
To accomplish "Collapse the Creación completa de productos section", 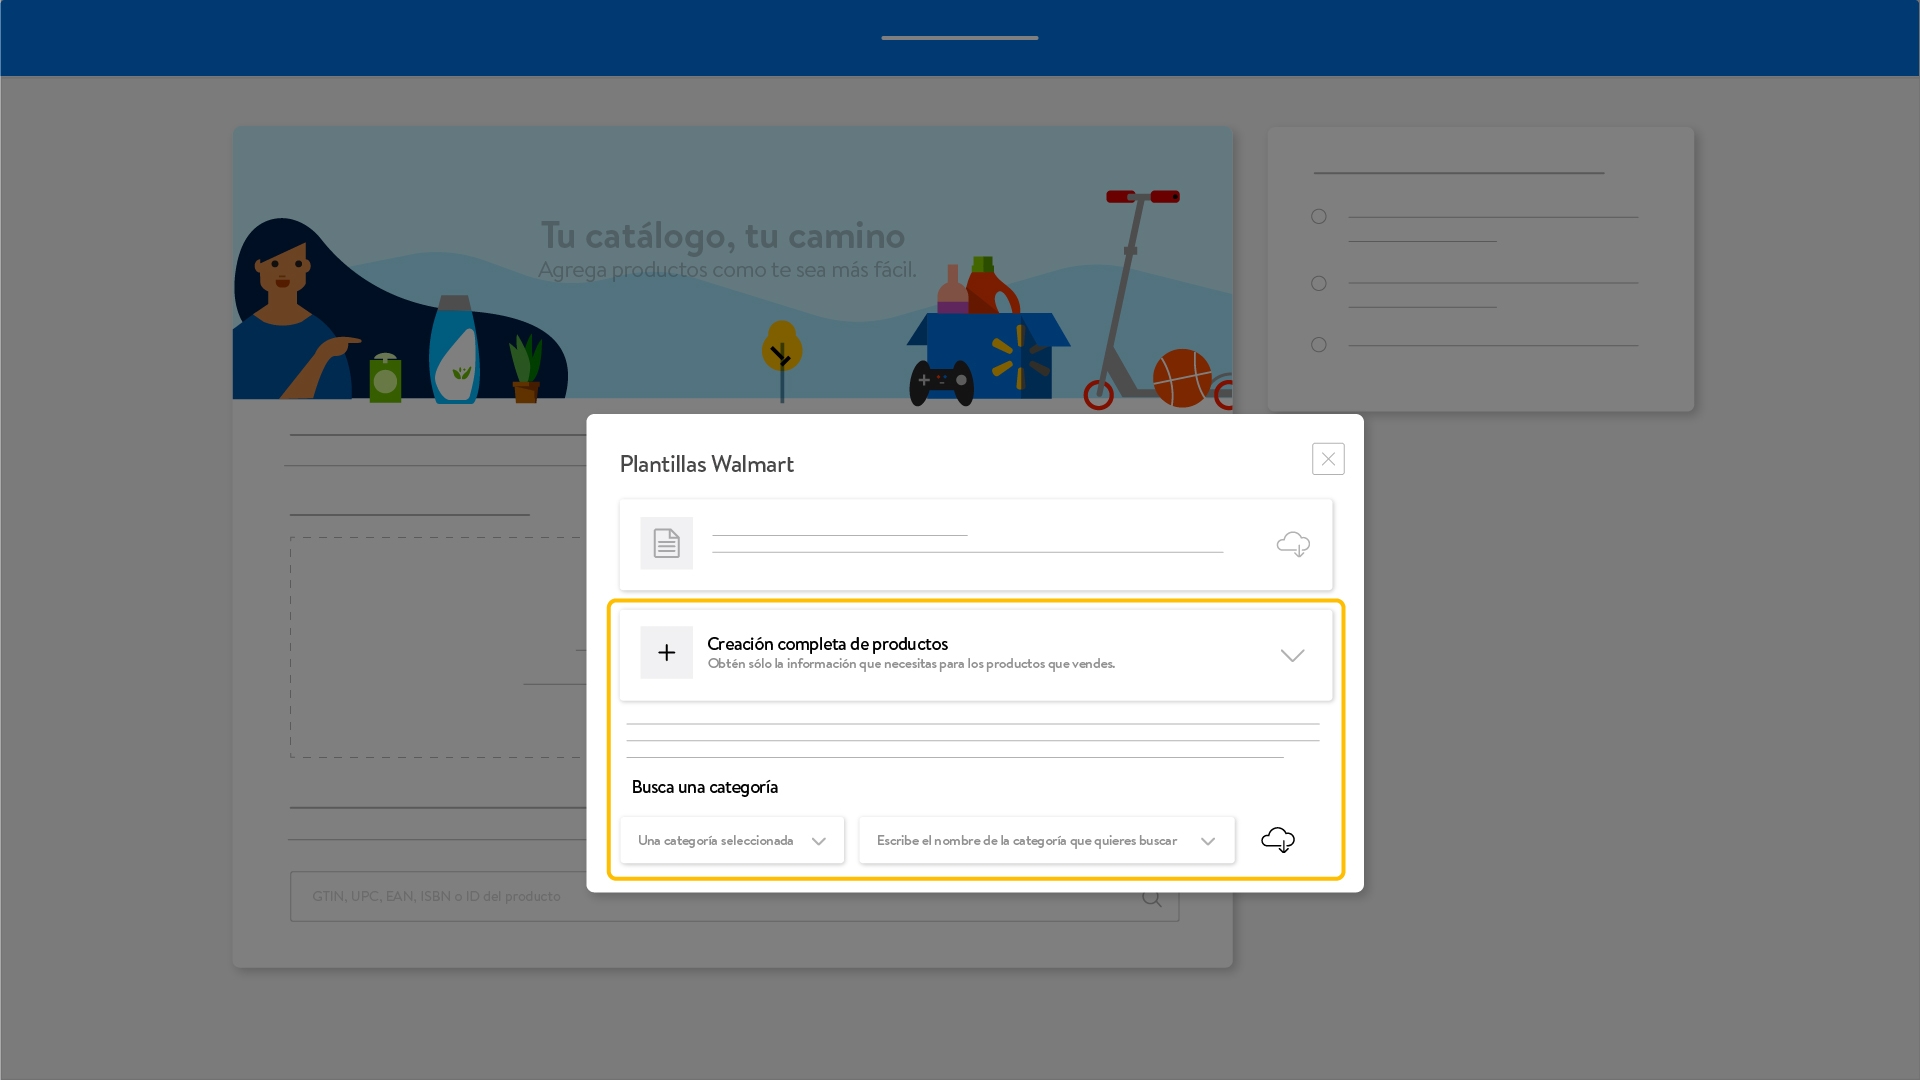I will 1292,656.
